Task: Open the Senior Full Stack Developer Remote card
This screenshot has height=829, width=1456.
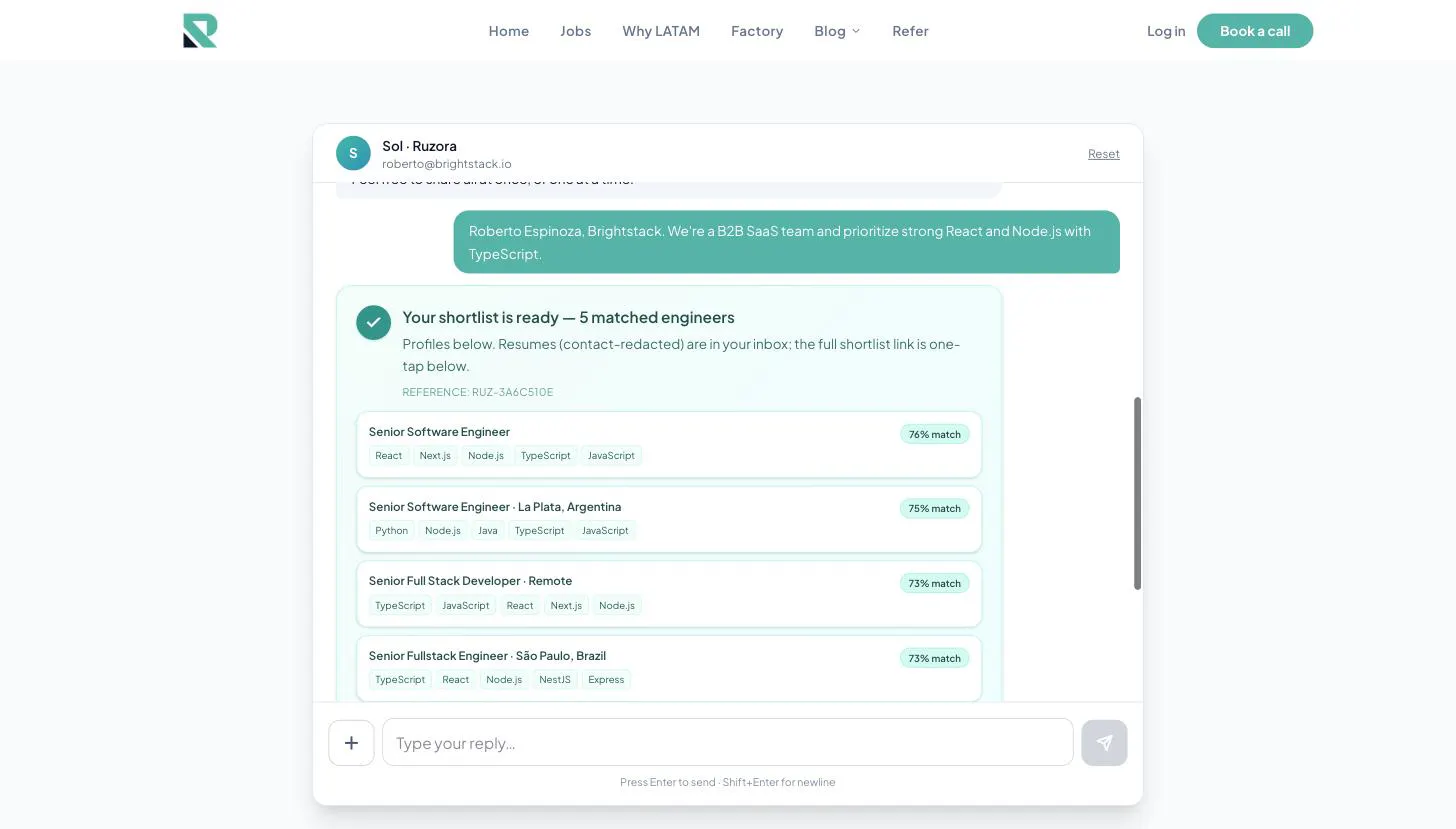Action: [669, 594]
